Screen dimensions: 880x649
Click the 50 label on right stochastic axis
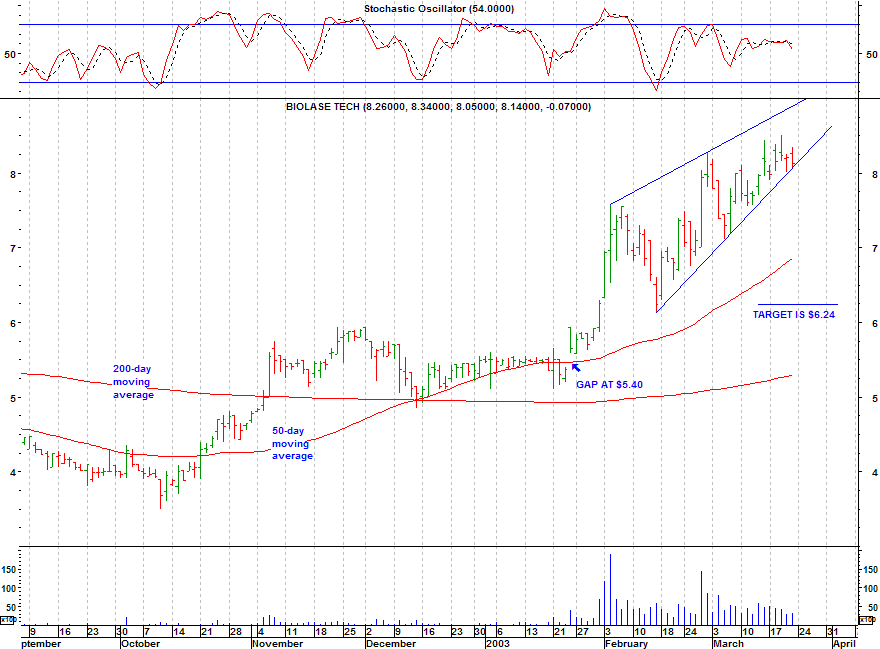pos(872,54)
